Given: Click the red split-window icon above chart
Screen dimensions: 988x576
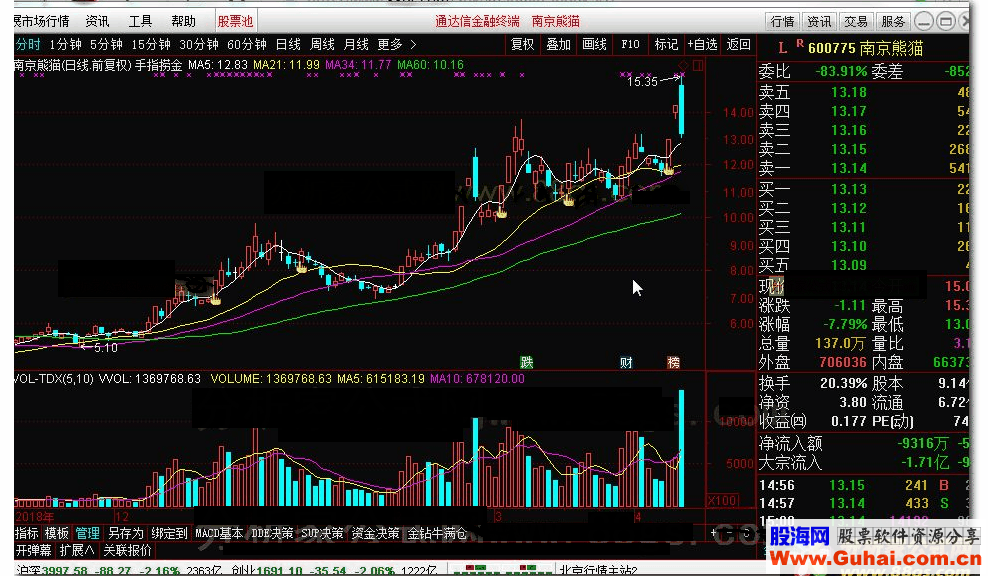Looking at the screenshot, I should [x=698, y=66].
